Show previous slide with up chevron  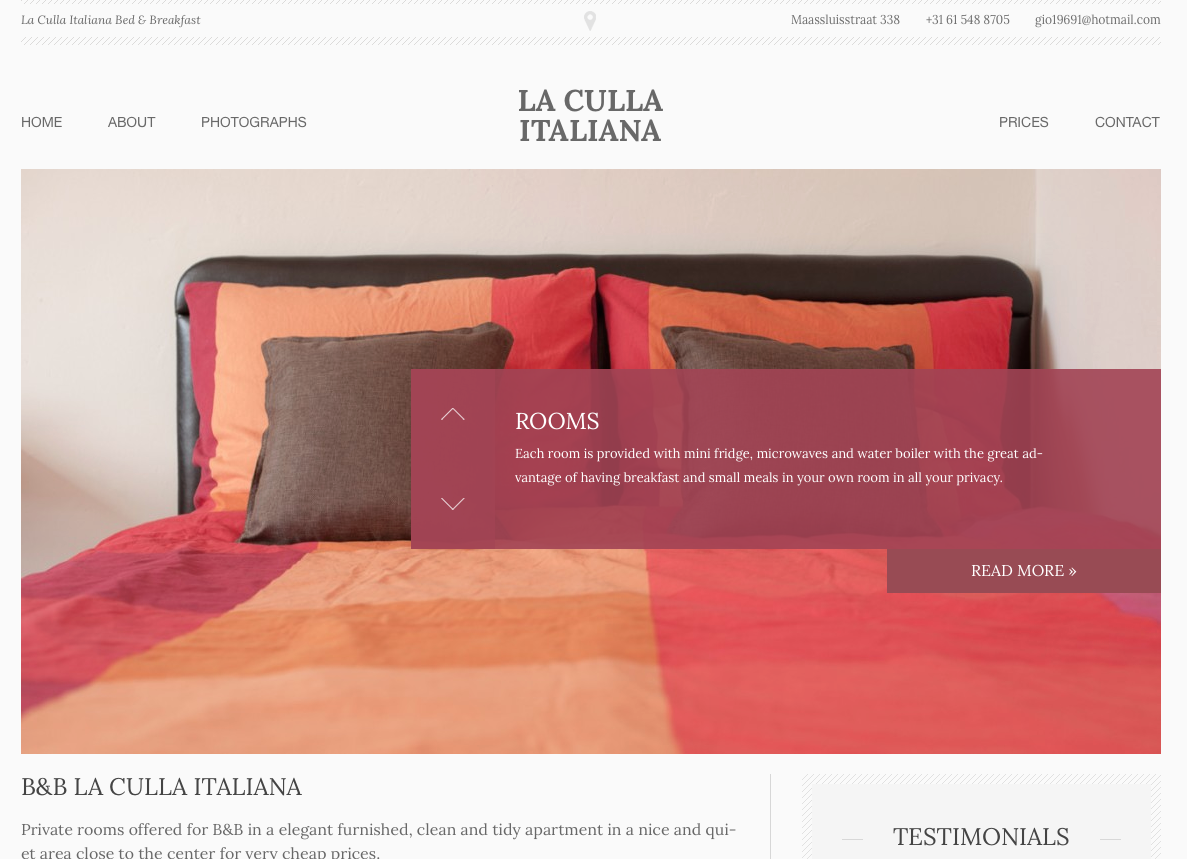pos(453,414)
